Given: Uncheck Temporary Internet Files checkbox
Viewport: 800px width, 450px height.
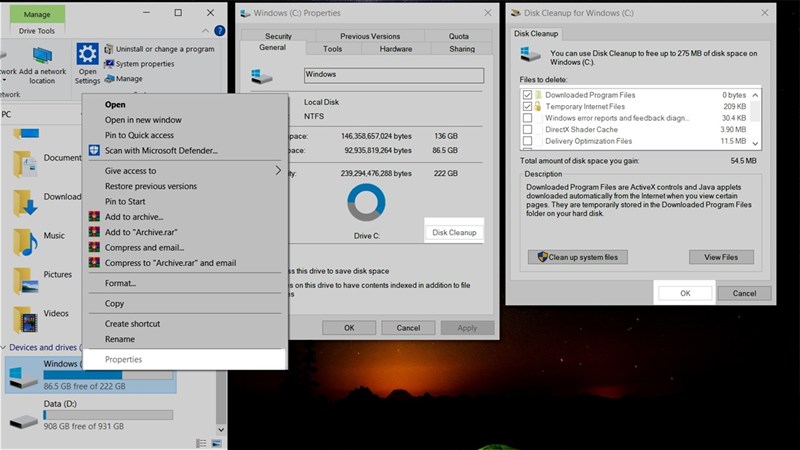Looking at the screenshot, I should (527, 107).
